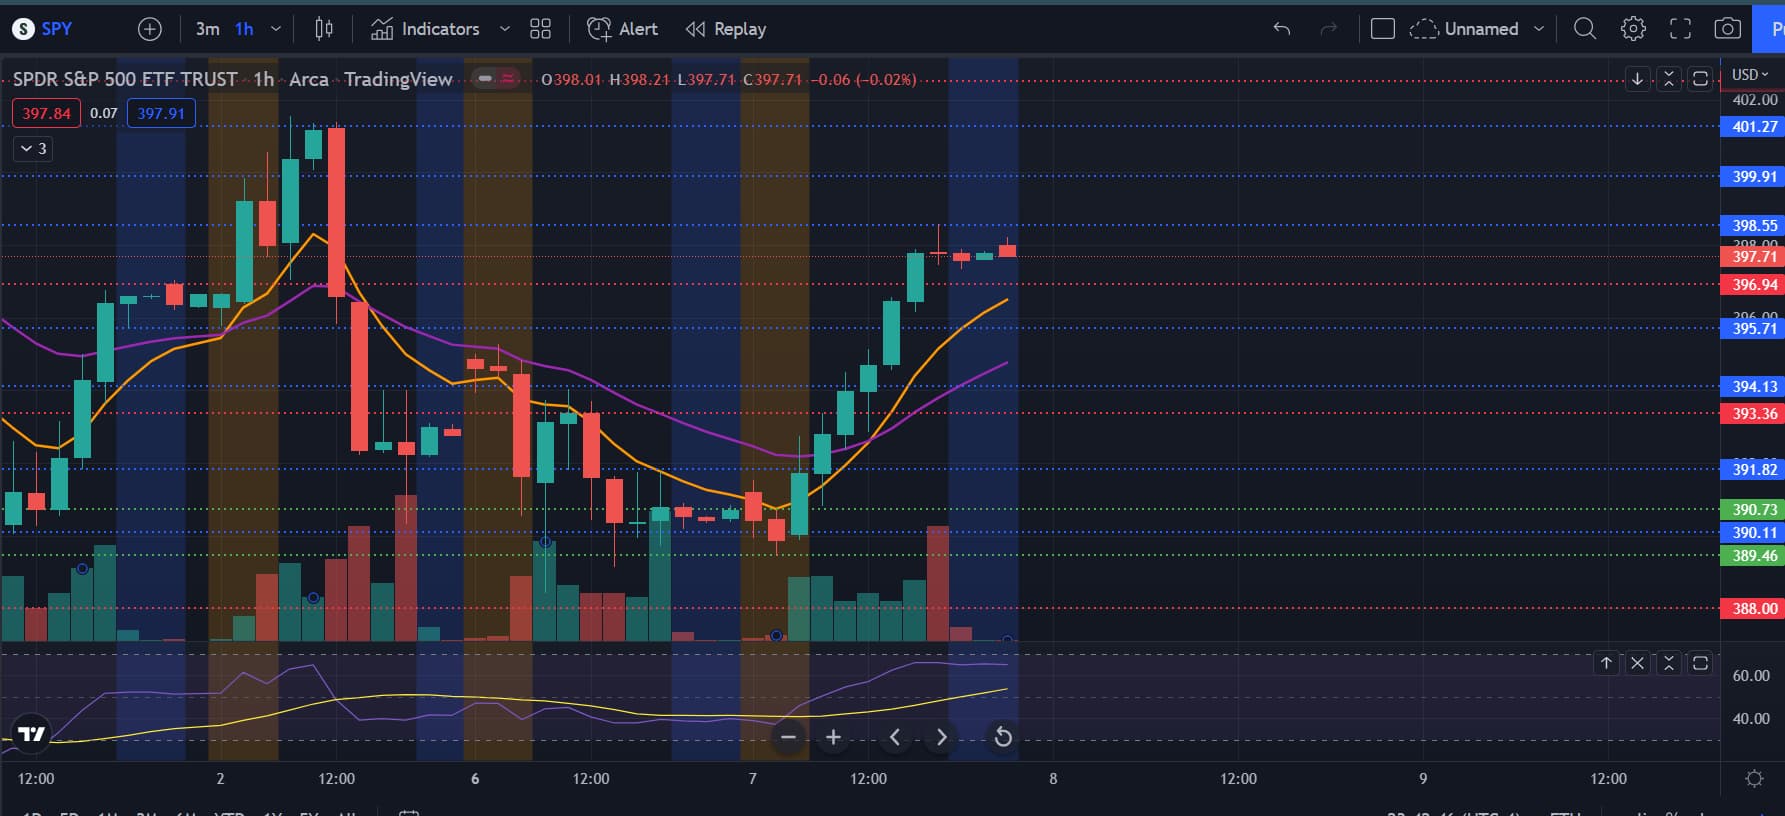Viewport: 1785px width, 816px height.
Task: Collapse the lower indicator pane
Action: [x=1668, y=663]
